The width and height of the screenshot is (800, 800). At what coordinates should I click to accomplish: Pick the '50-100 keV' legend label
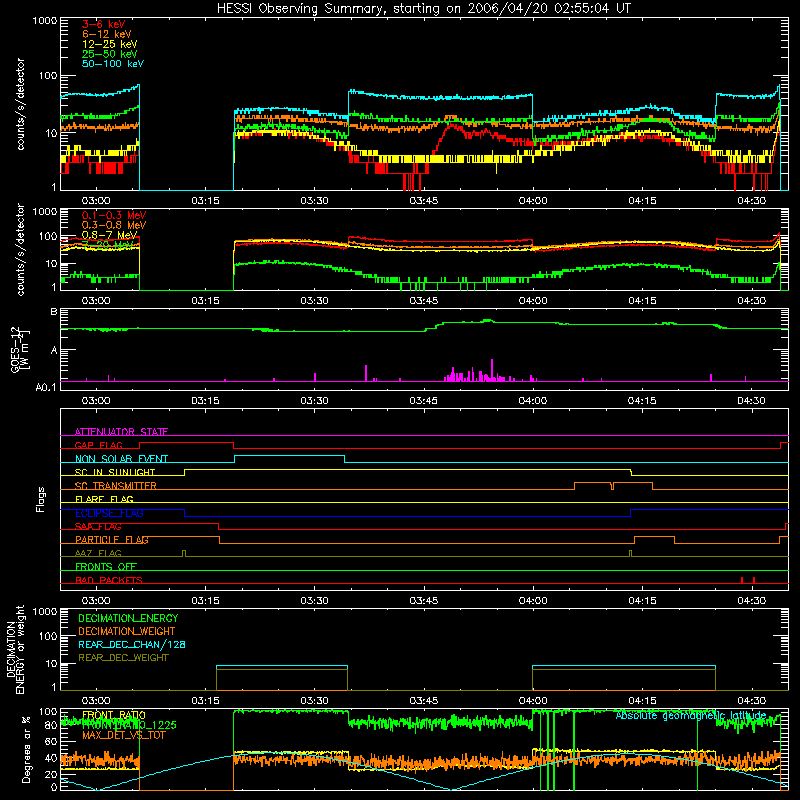[x=113, y=64]
